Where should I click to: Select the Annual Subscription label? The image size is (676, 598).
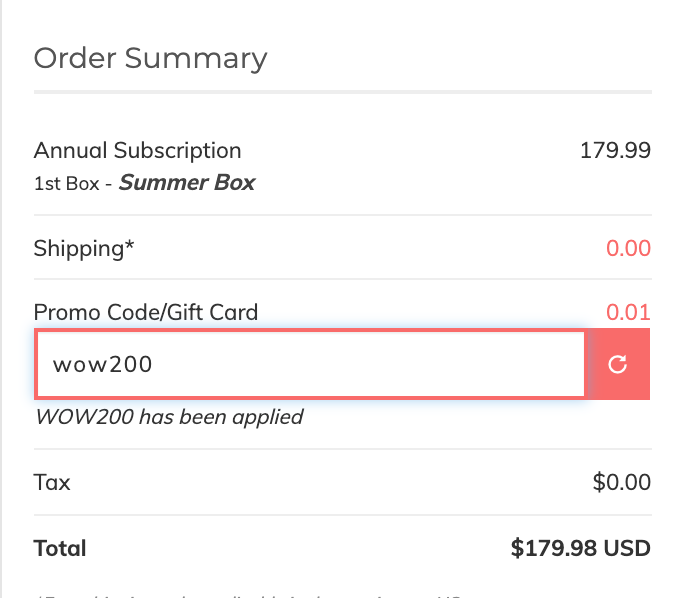(137, 151)
